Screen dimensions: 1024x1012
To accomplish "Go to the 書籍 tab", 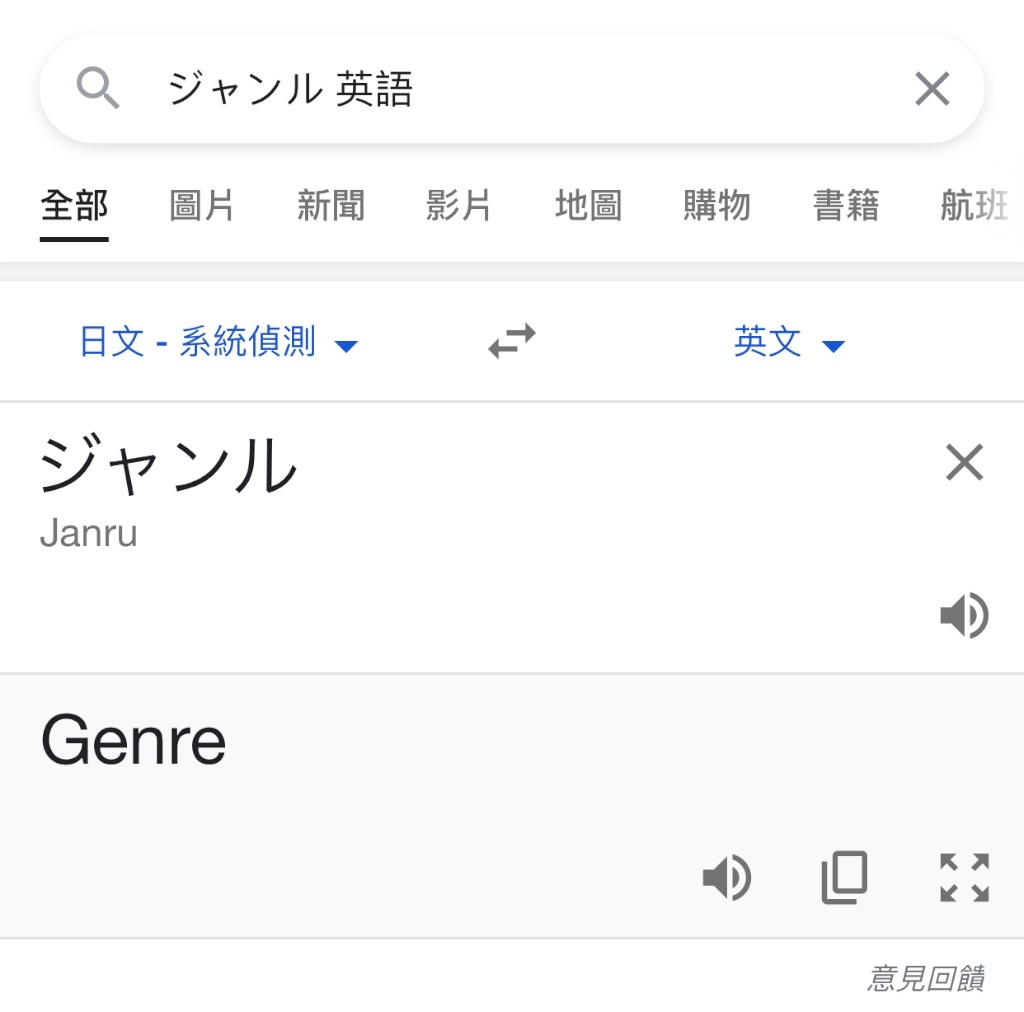I will 846,206.
